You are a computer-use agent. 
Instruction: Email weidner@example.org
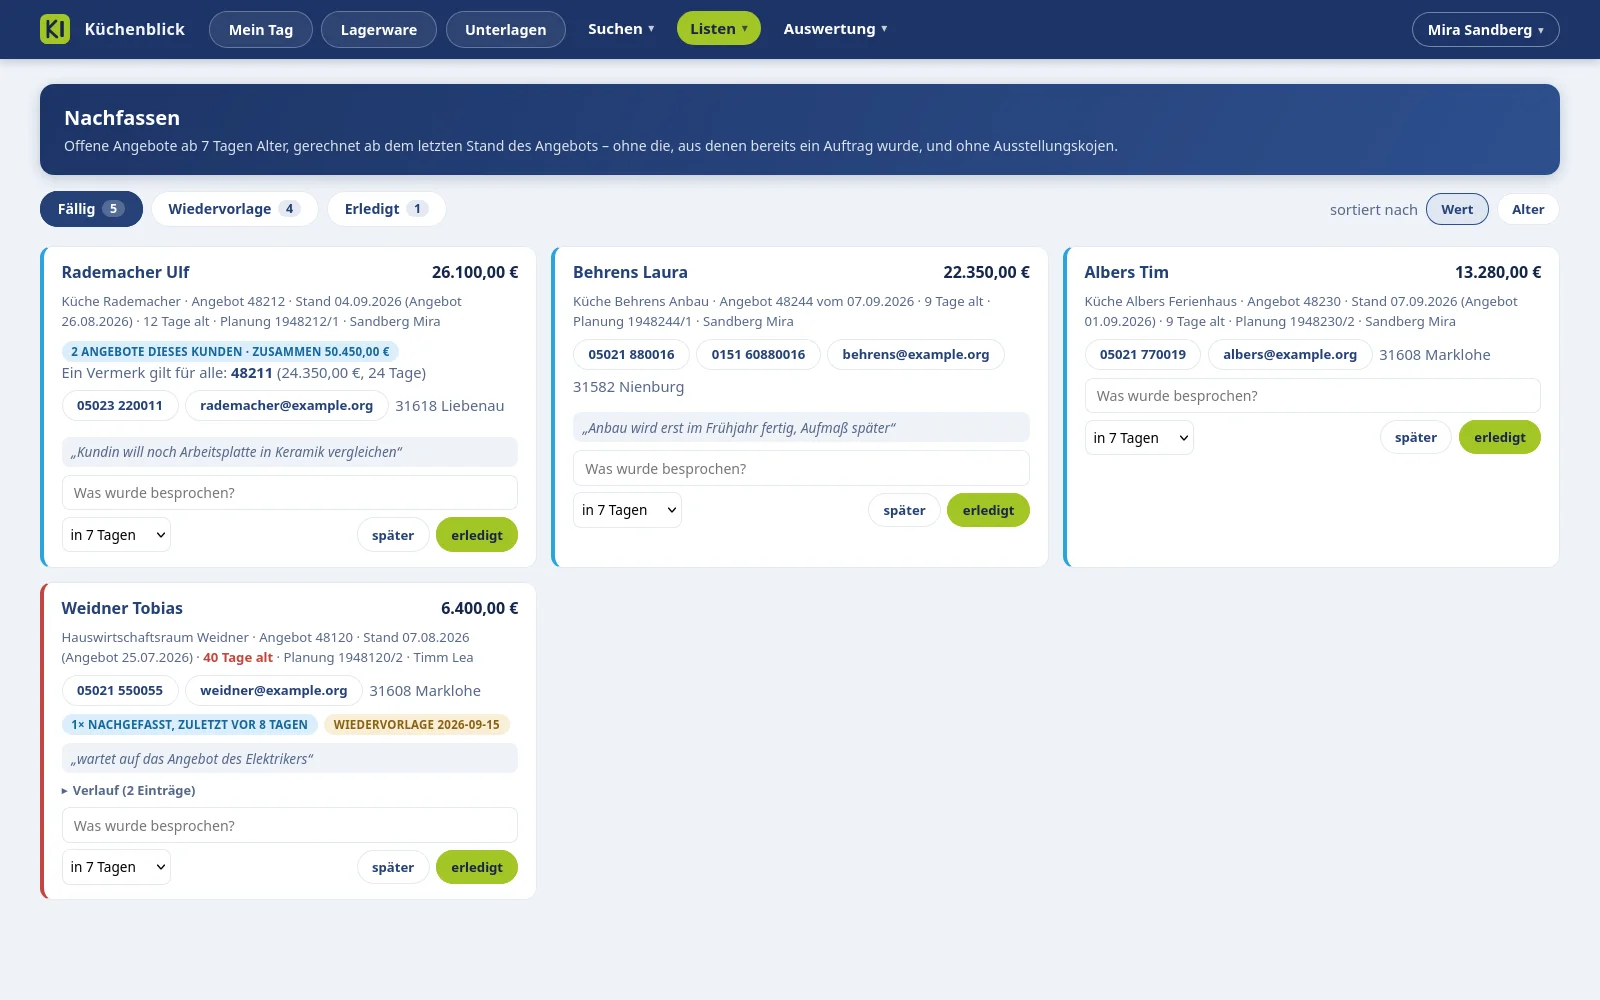(x=274, y=691)
